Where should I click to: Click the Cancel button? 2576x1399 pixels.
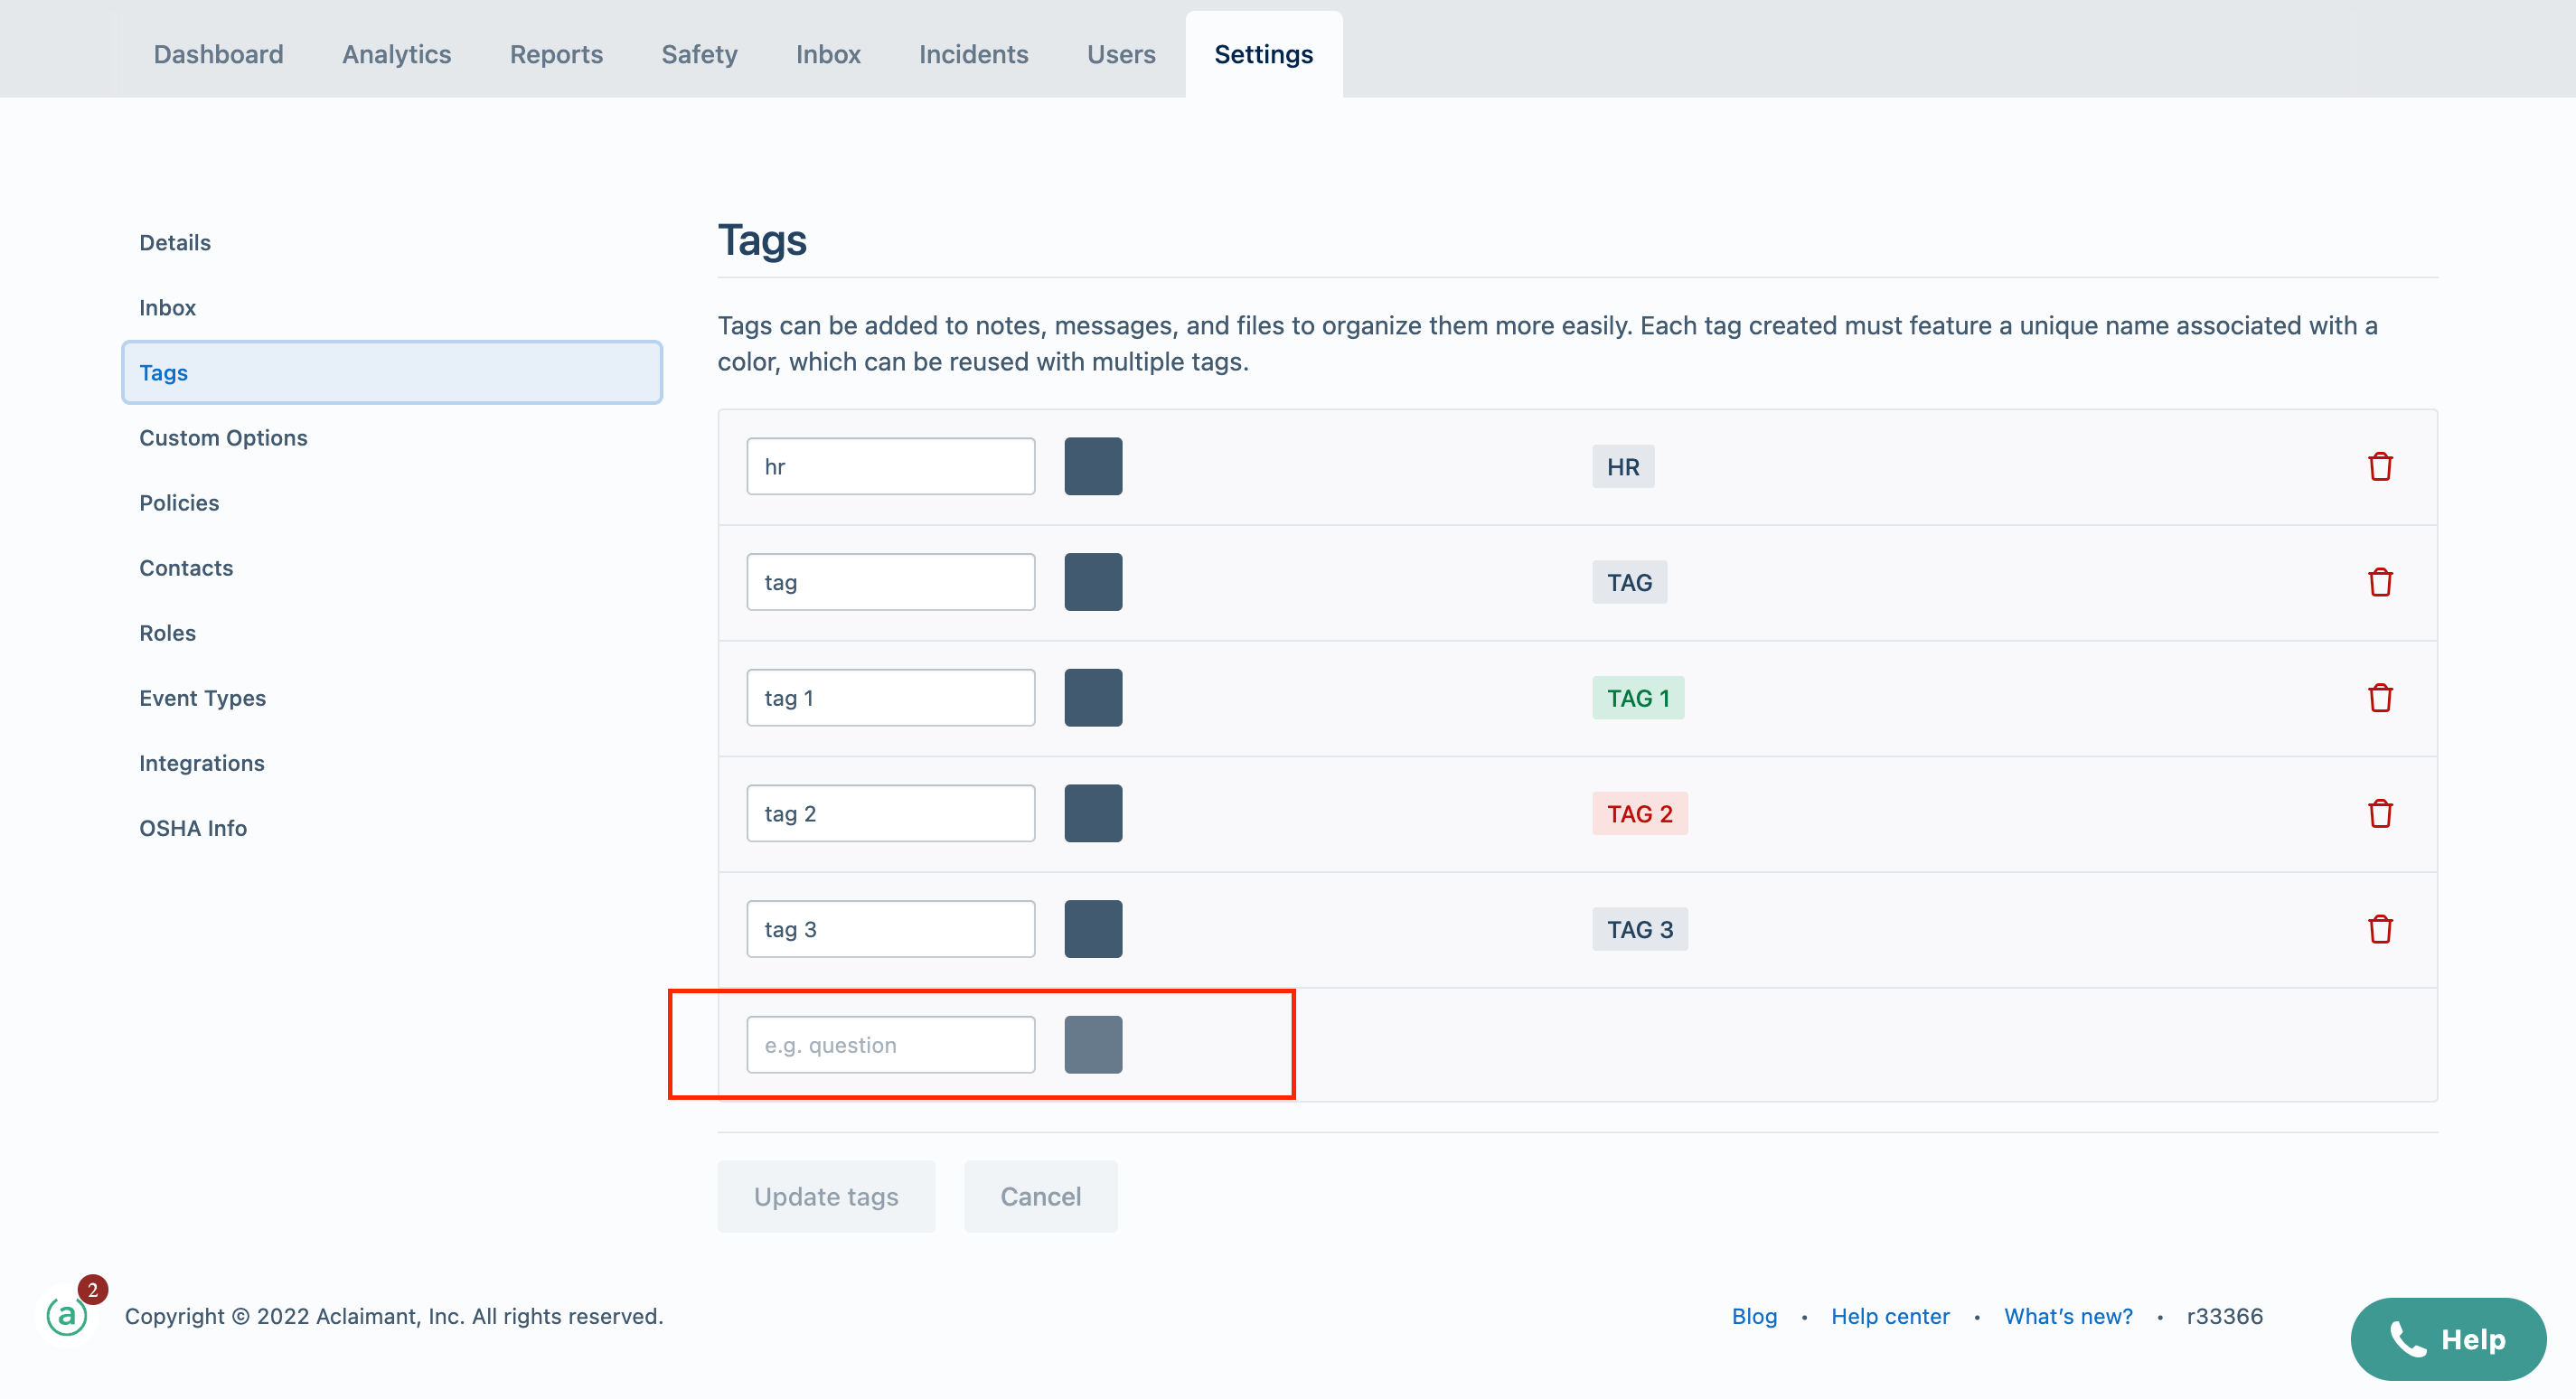(1041, 1196)
